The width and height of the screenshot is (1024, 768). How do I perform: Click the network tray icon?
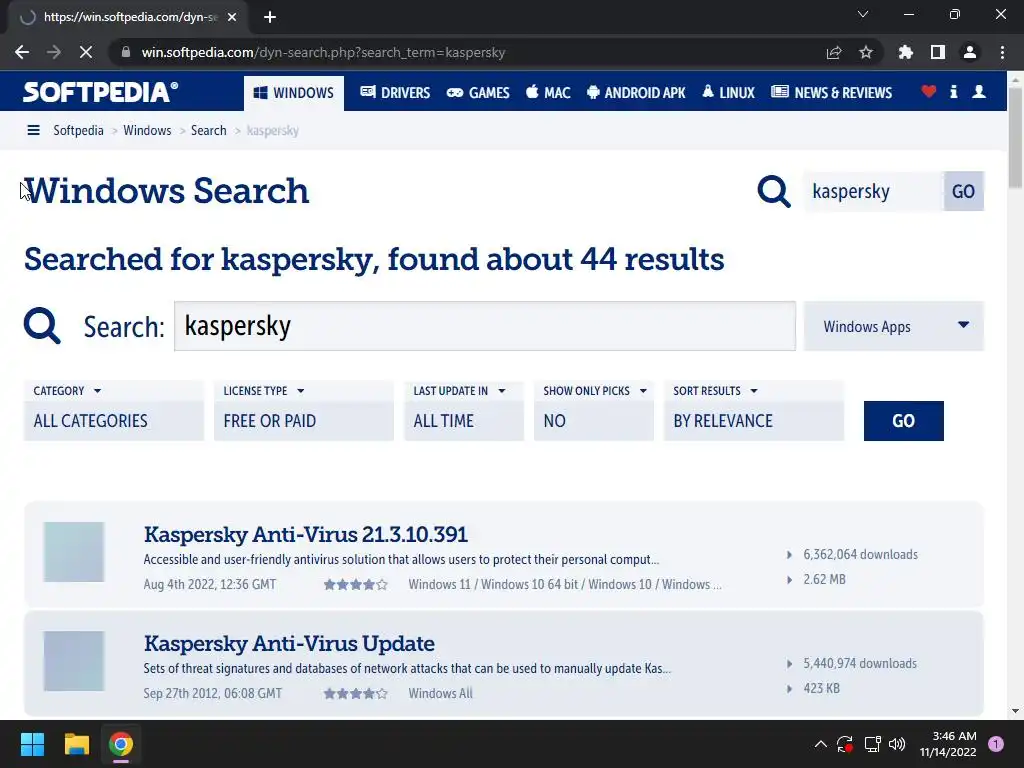(872, 744)
